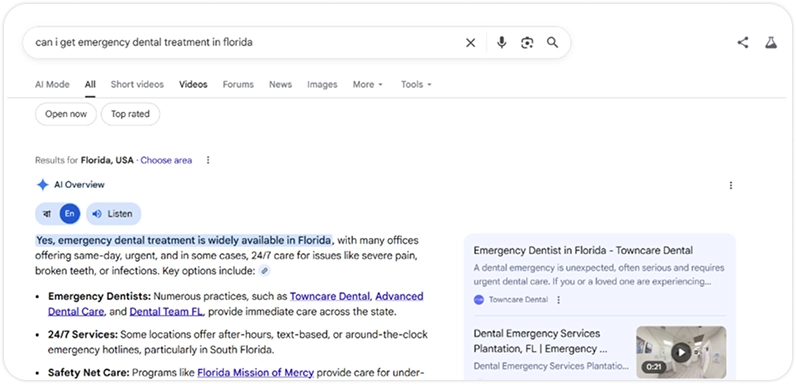Click the Choose area link
The height and width of the screenshot is (384, 796).
tap(166, 161)
